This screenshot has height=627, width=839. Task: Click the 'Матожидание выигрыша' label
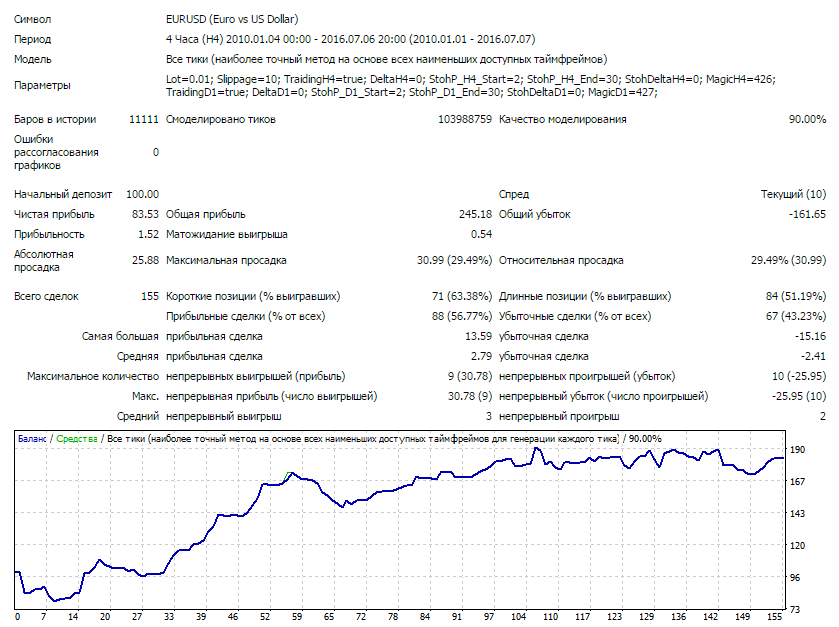pyautogui.click(x=226, y=234)
